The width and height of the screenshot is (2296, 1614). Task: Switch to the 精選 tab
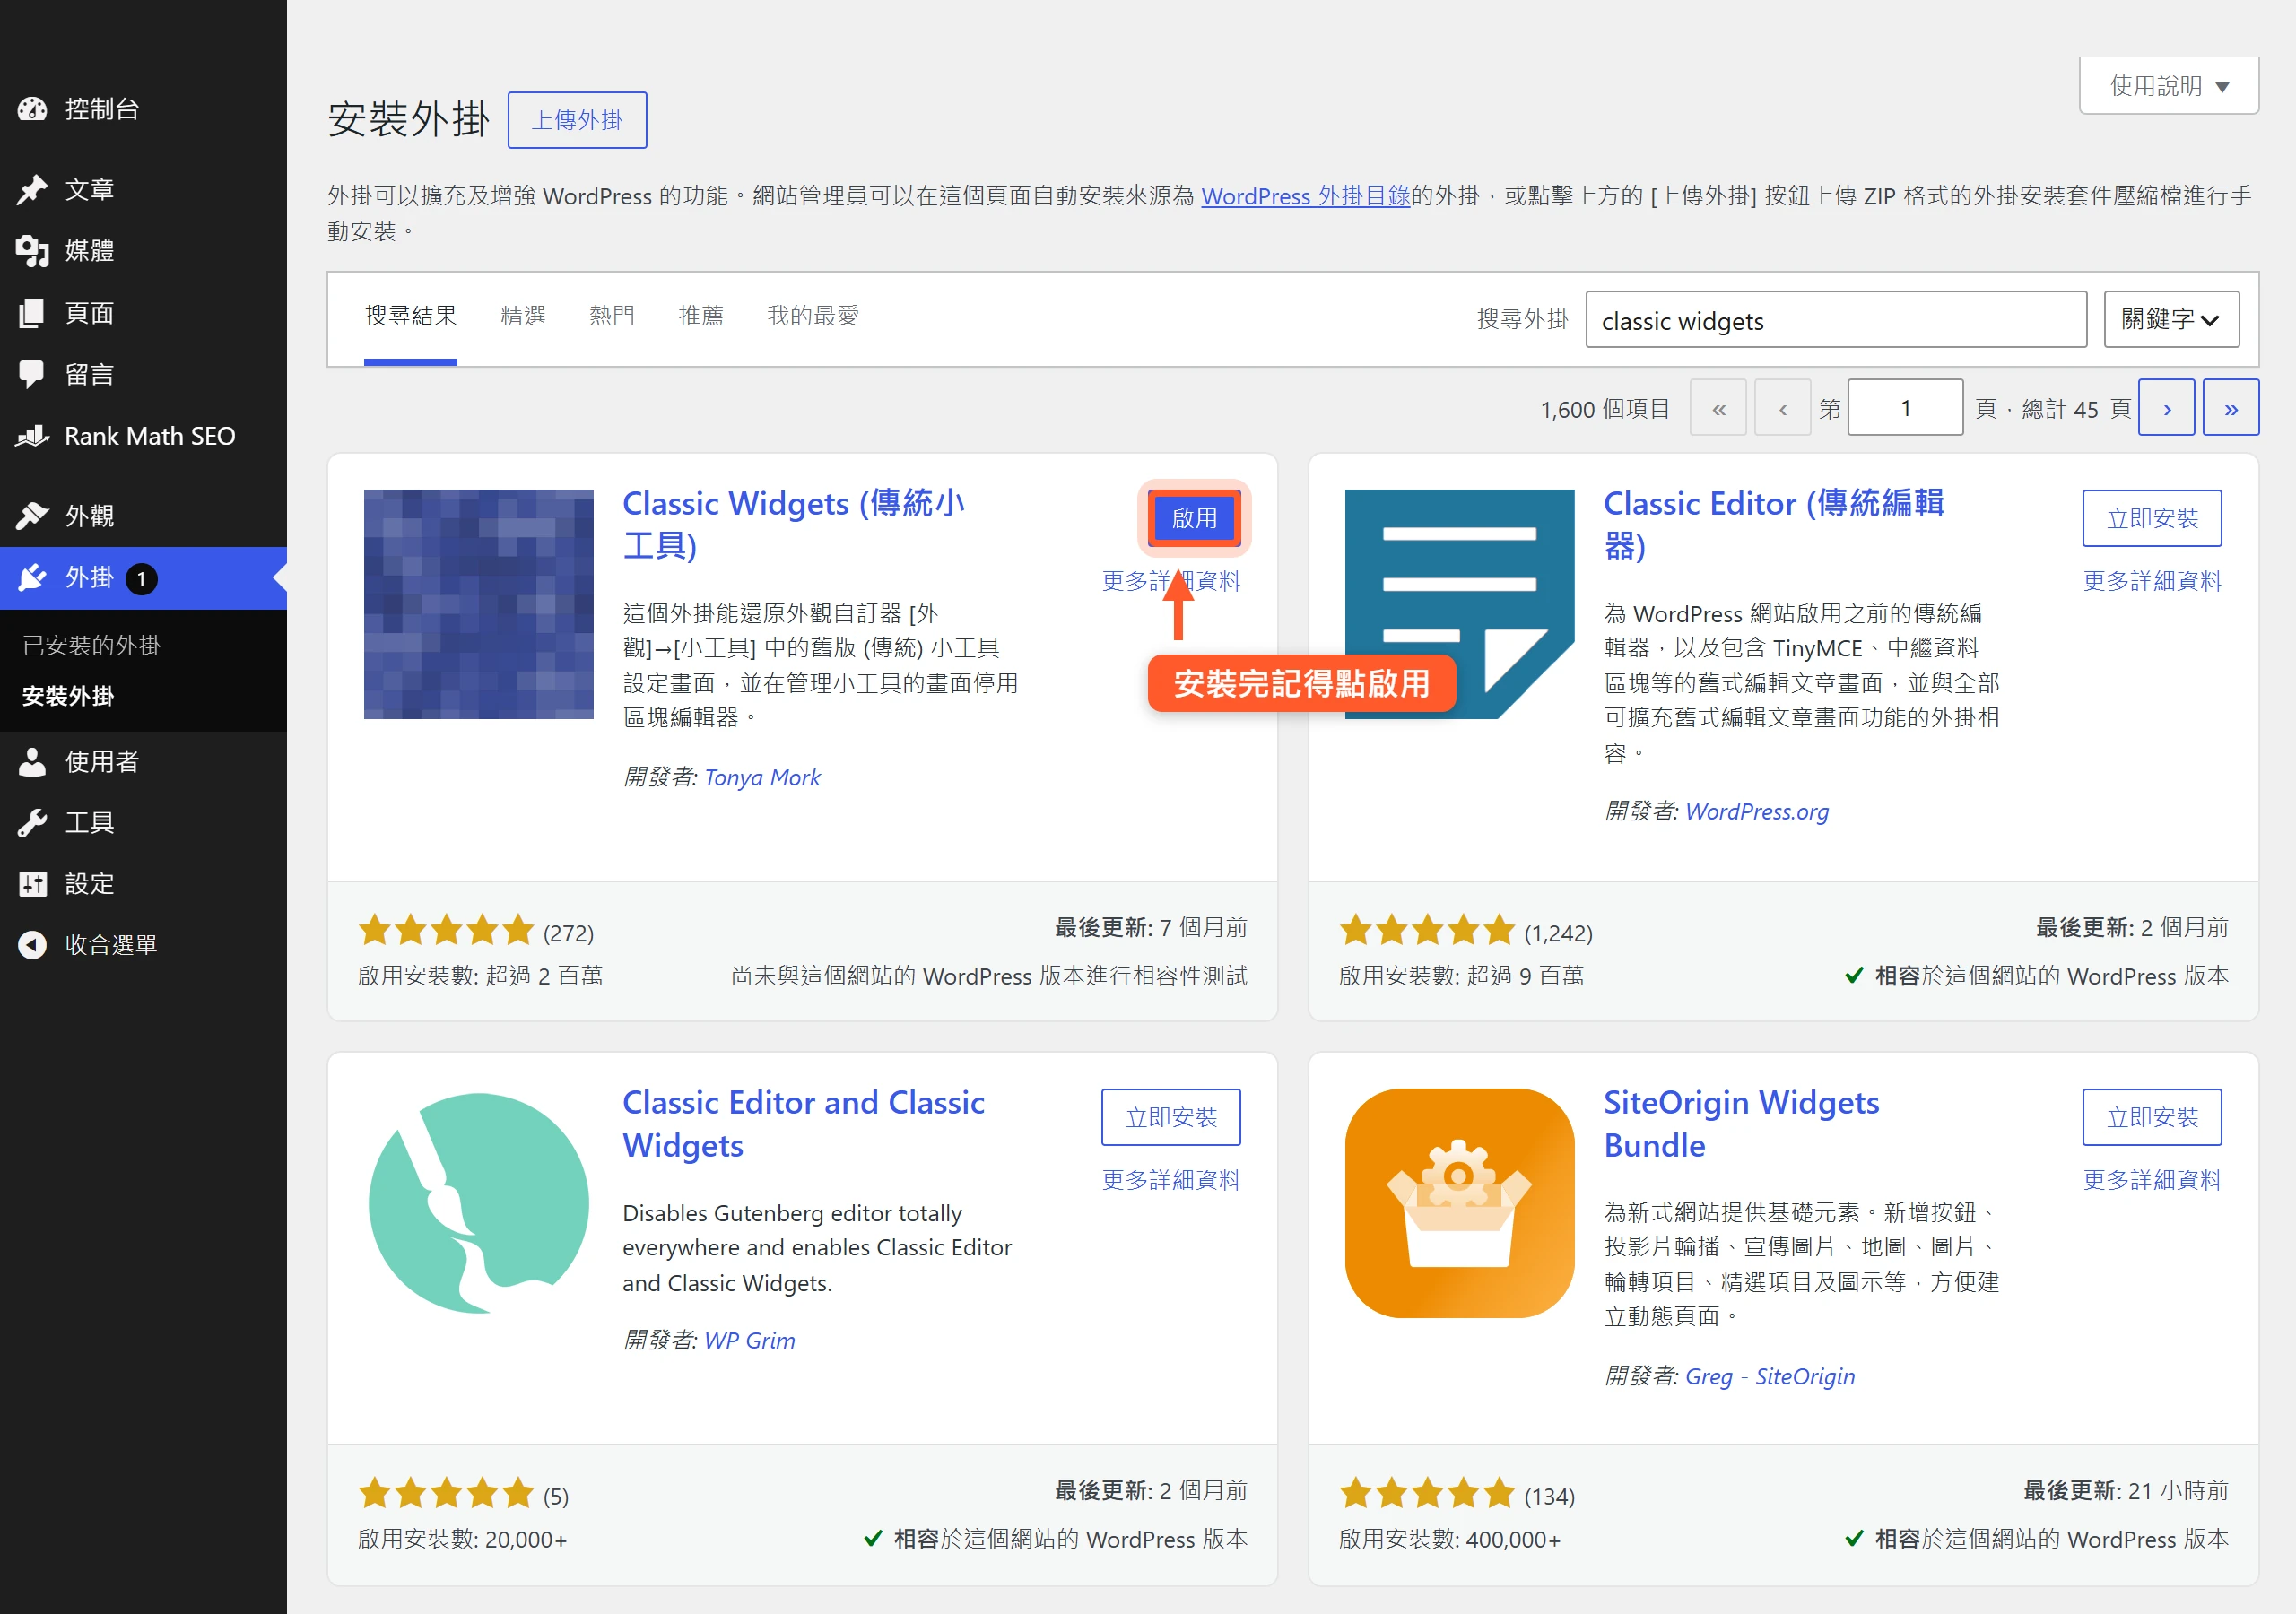pyautogui.click(x=523, y=317)
